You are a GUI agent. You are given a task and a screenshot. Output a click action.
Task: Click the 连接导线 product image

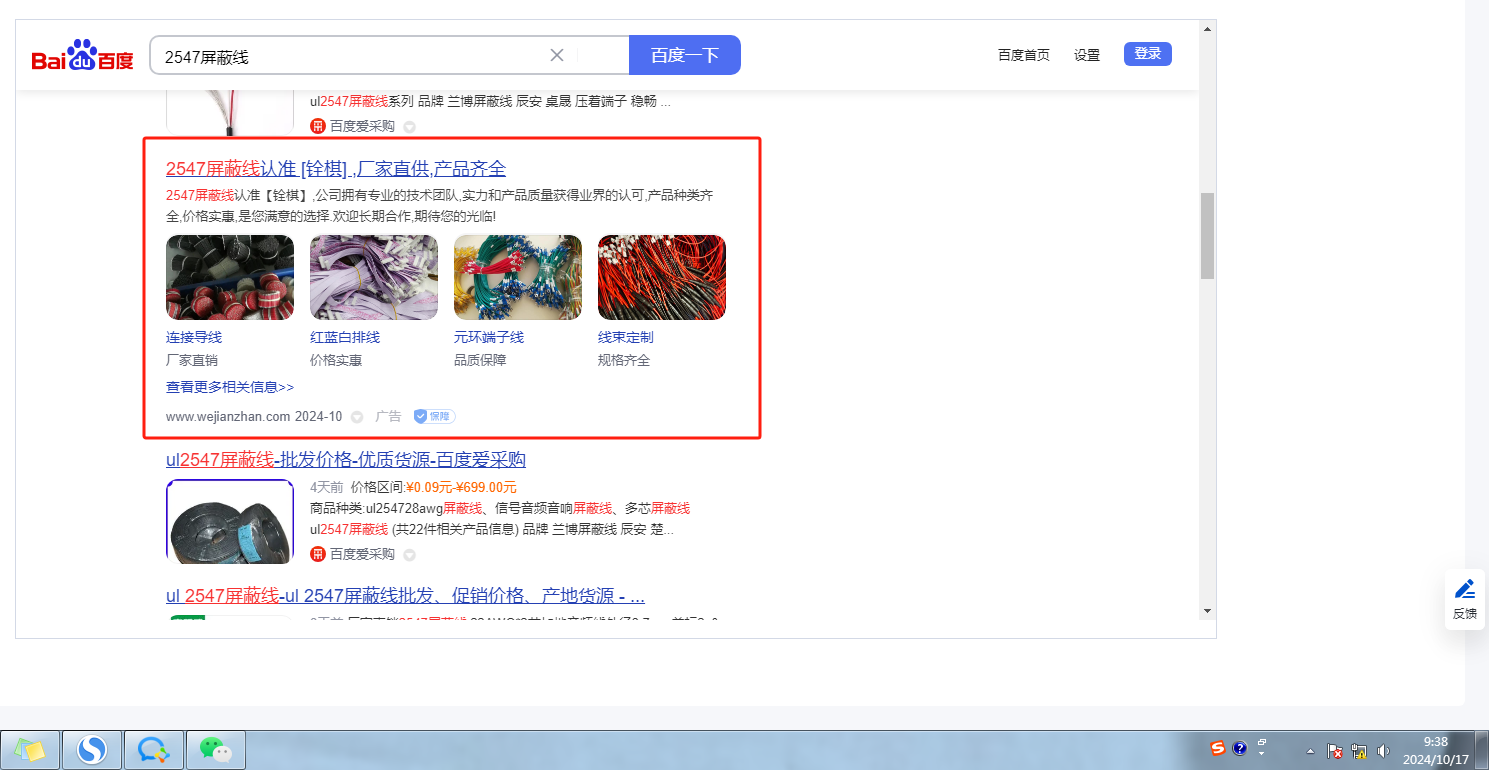click(230, 278)
